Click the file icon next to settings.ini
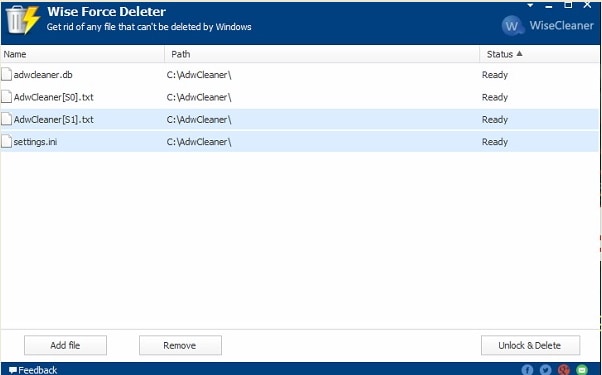Viewport: 602px width, 375px height. (x=6, y=141)
